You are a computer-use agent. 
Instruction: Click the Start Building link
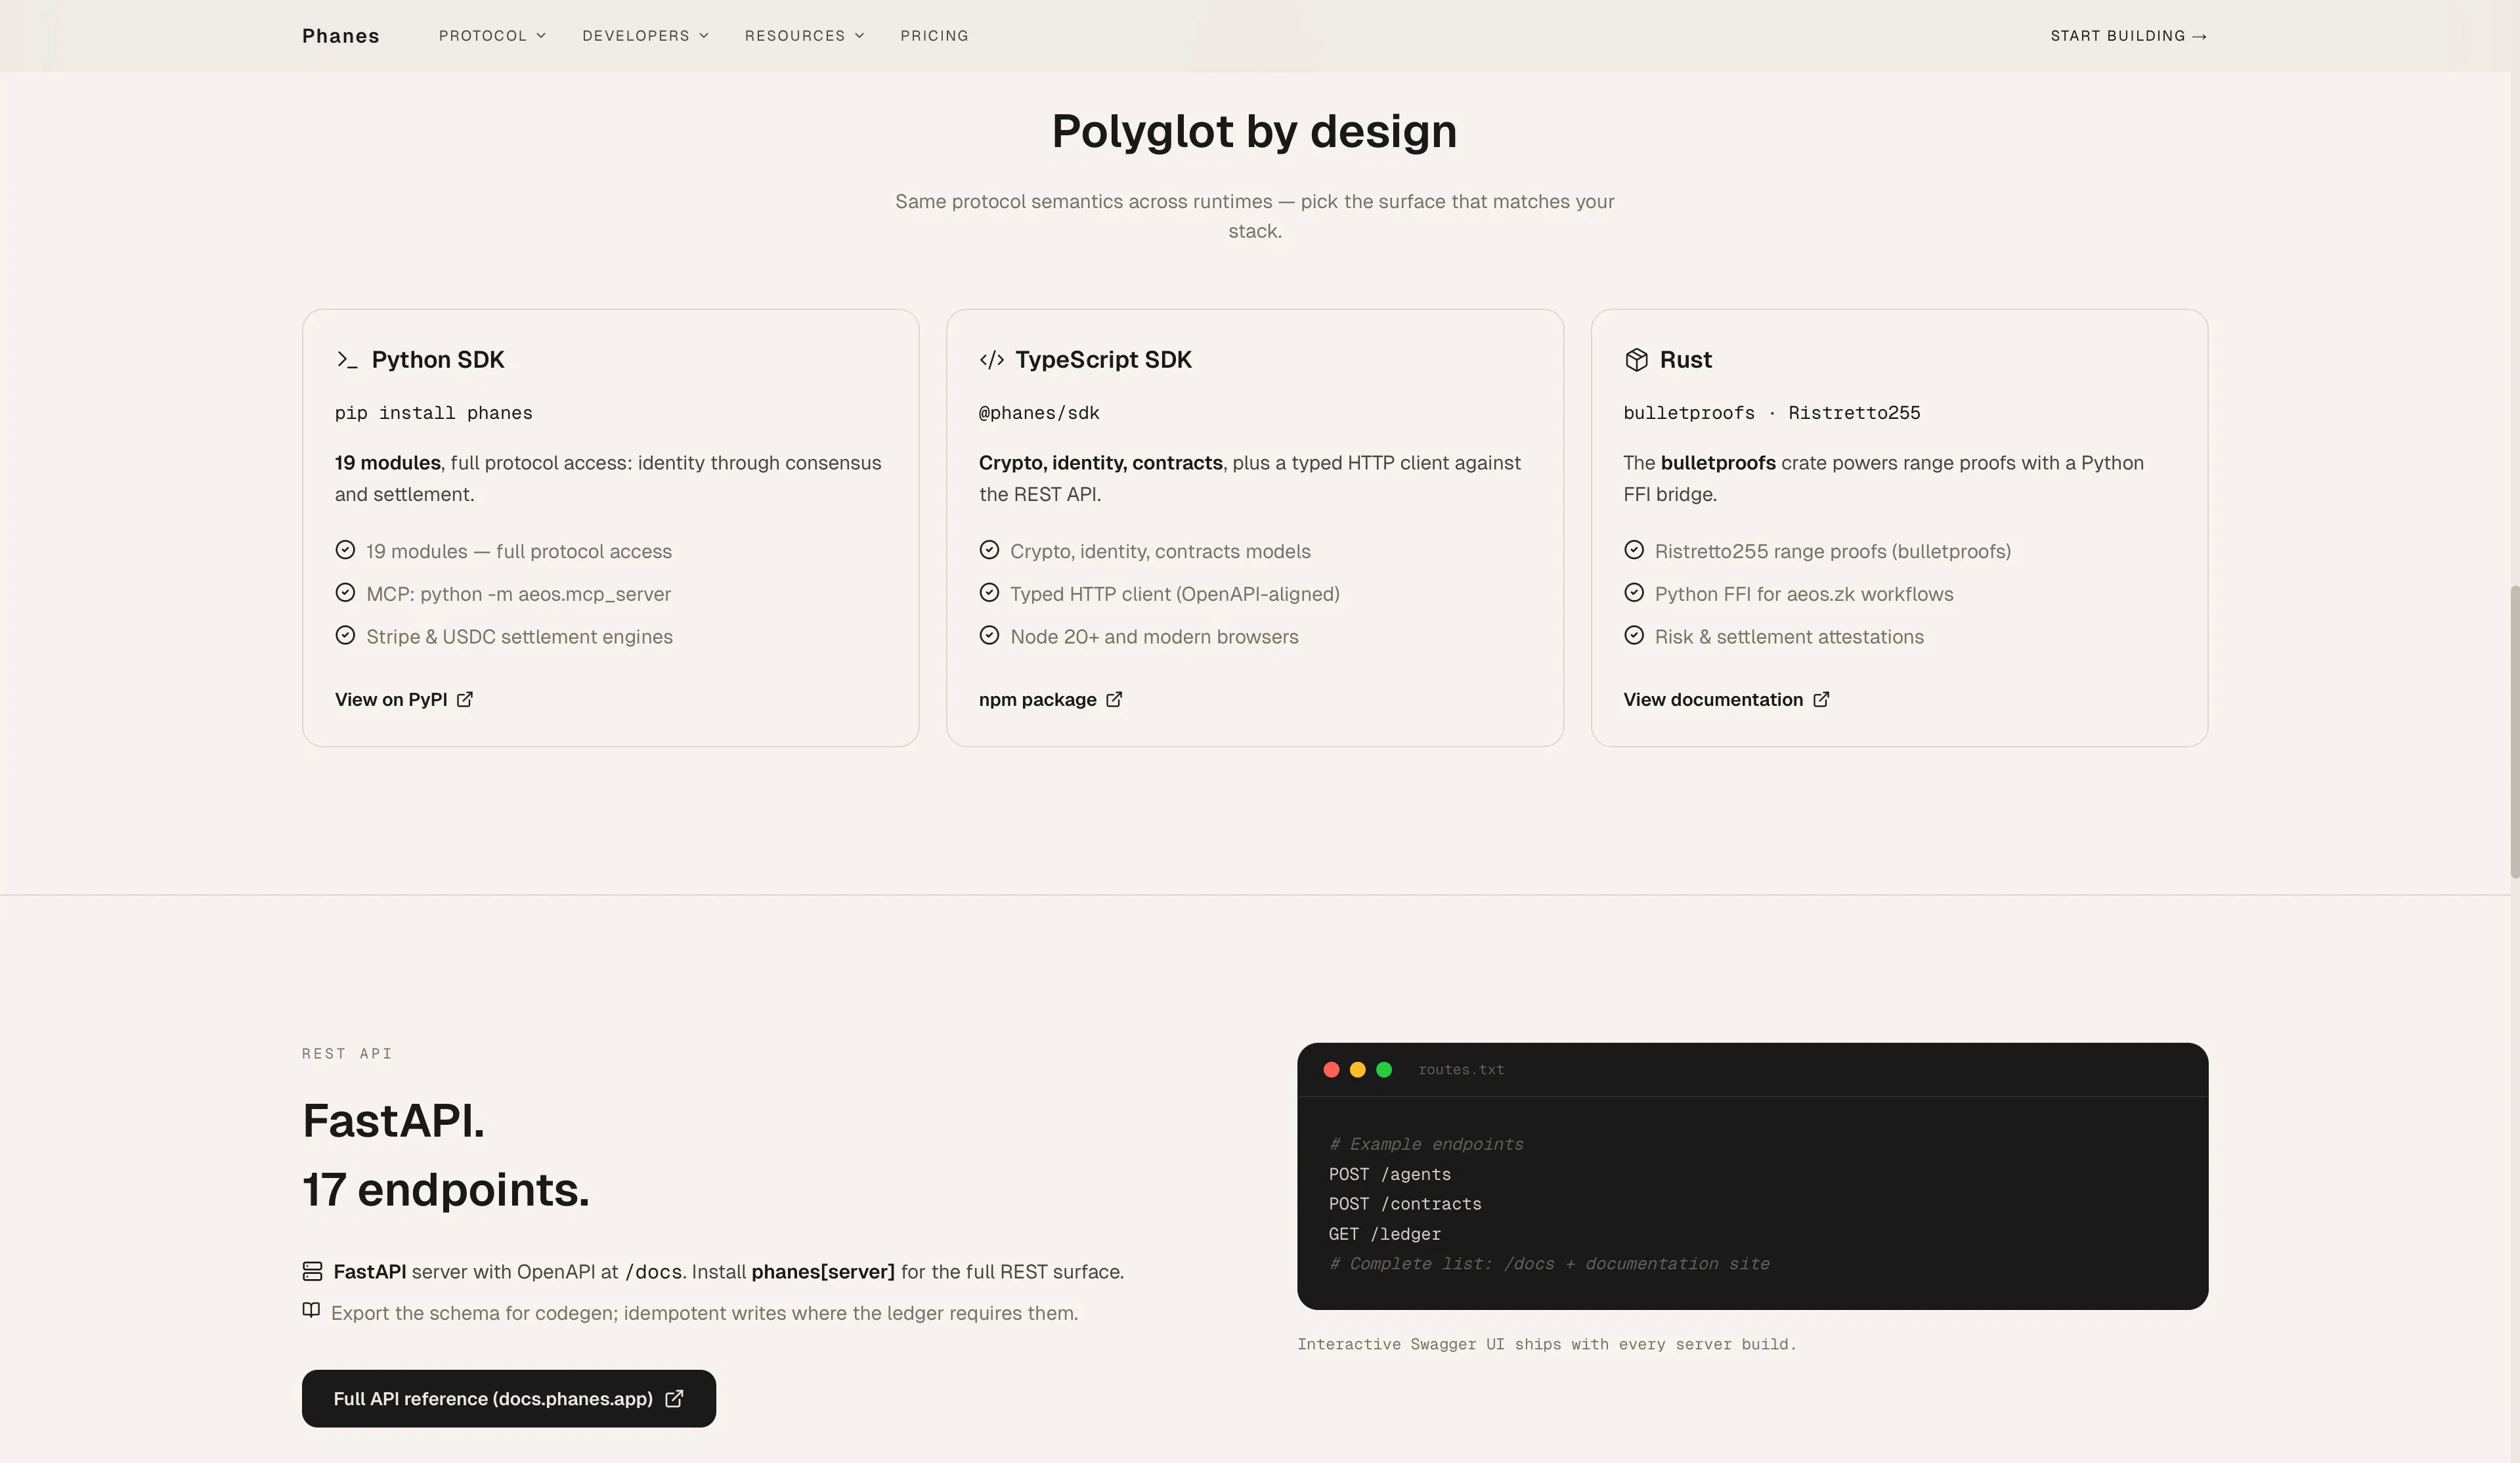[2128, 36]
